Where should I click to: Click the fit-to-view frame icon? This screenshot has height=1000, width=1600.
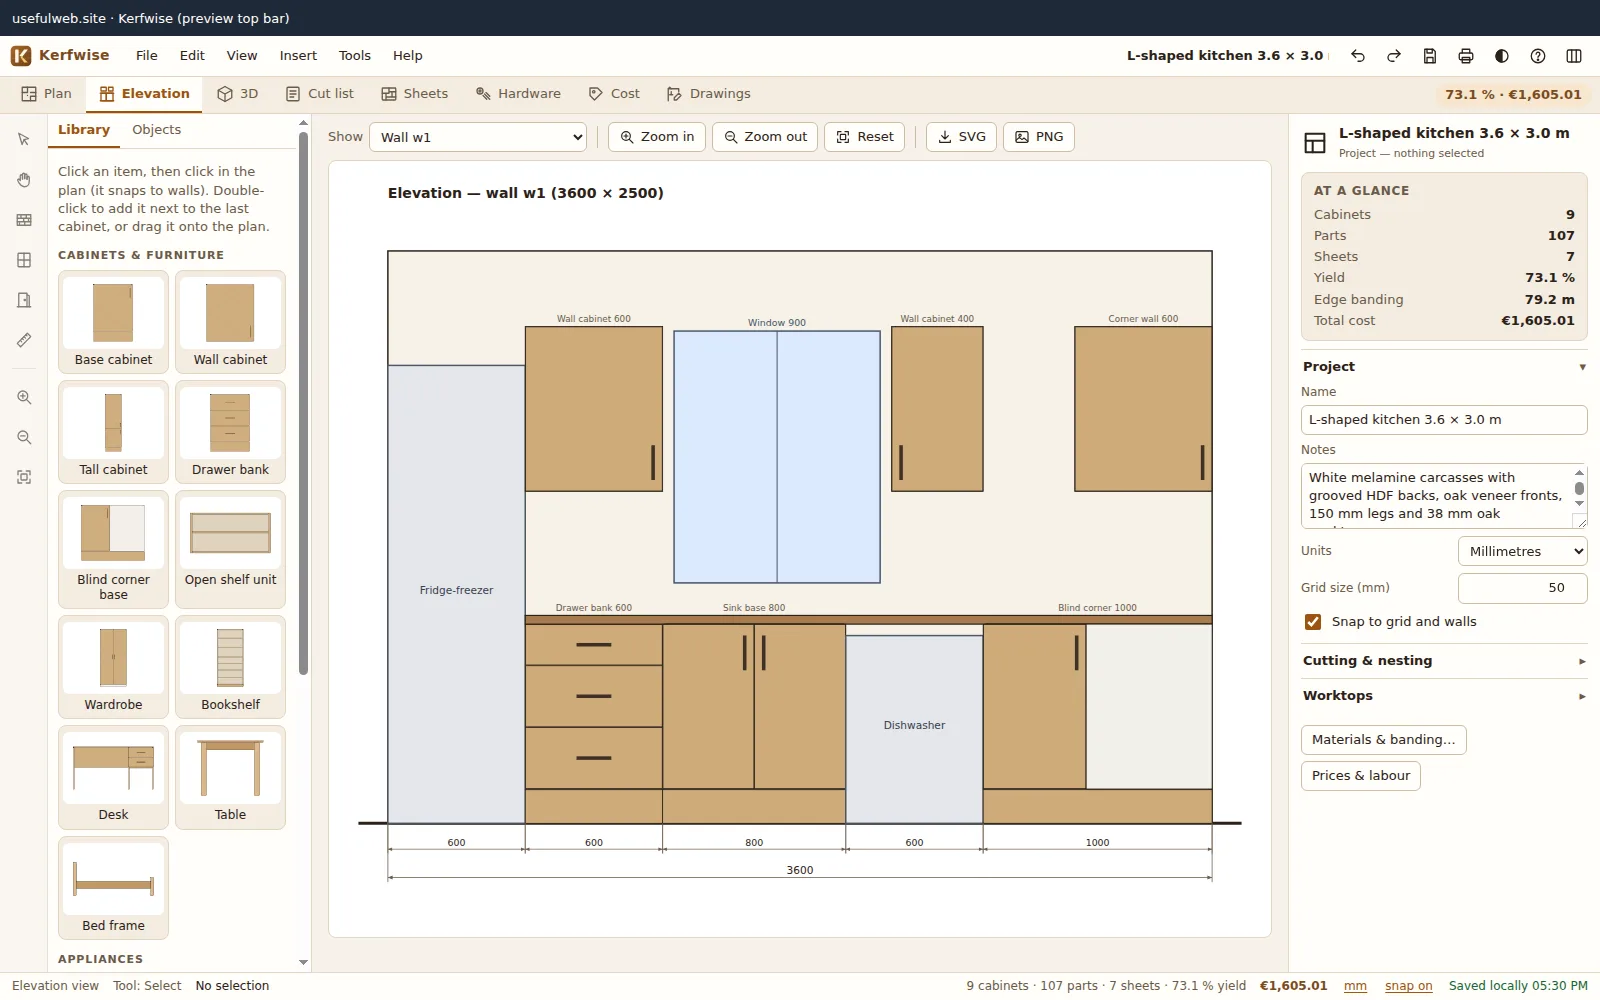pyautogui.click(x=24, y=477)
